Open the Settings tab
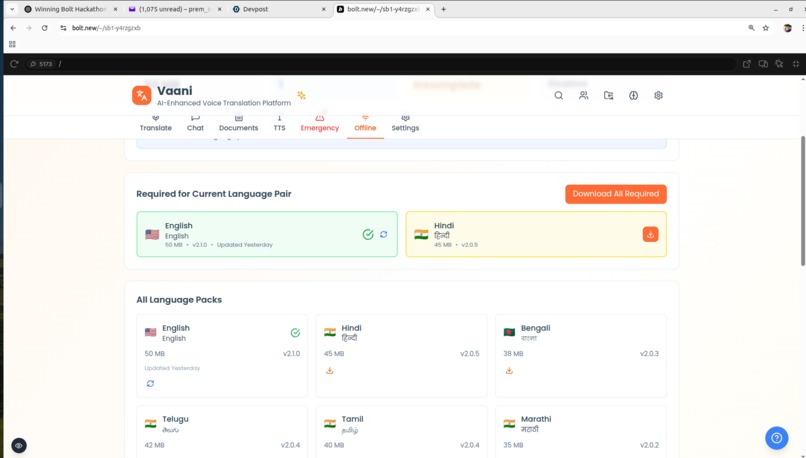The width and height of the screenshot is (806, 458). pyautogui.click(x=405, y=124)
